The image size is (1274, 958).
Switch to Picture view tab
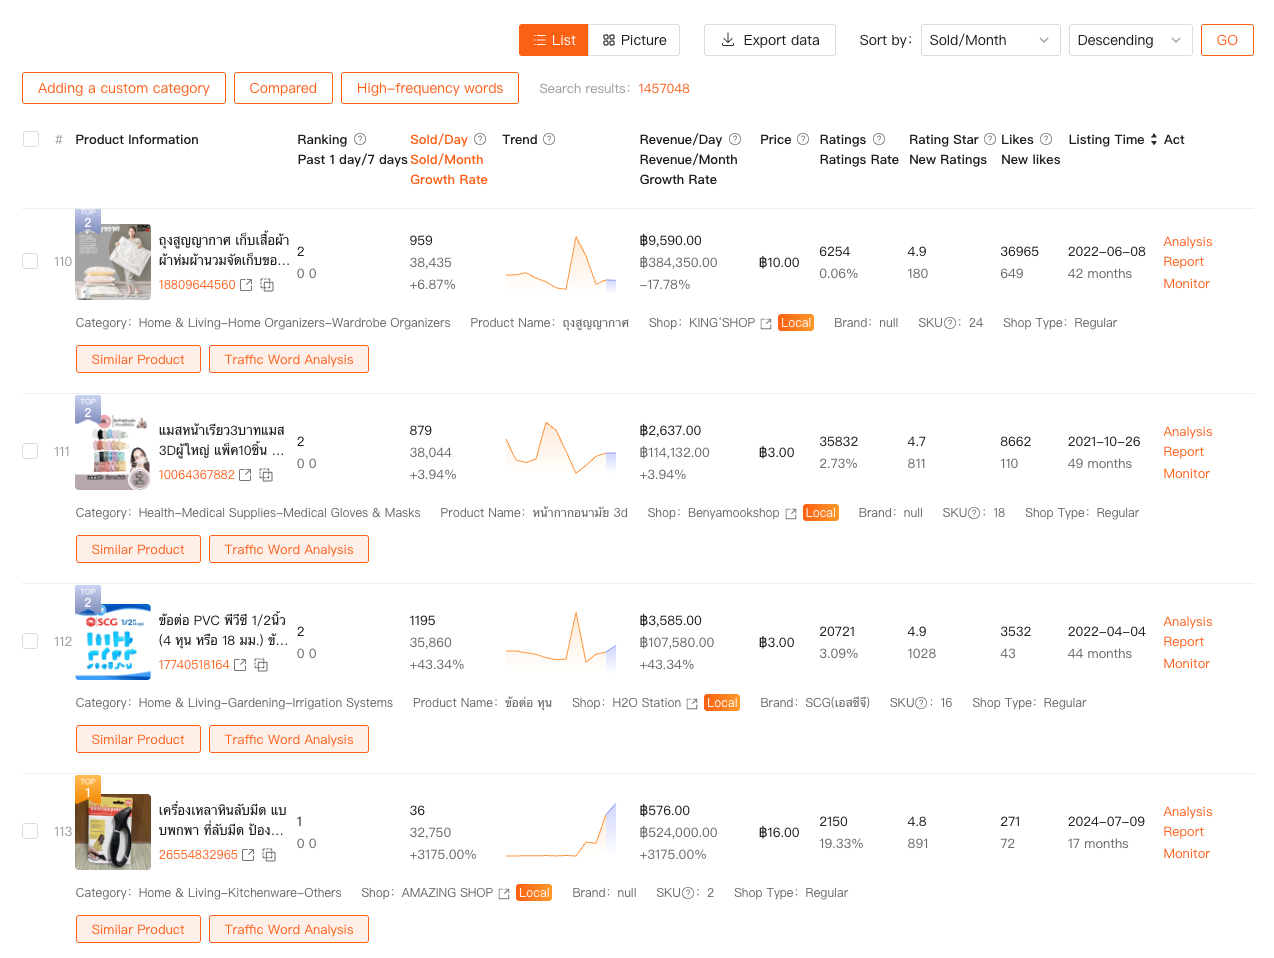point(634,40)
